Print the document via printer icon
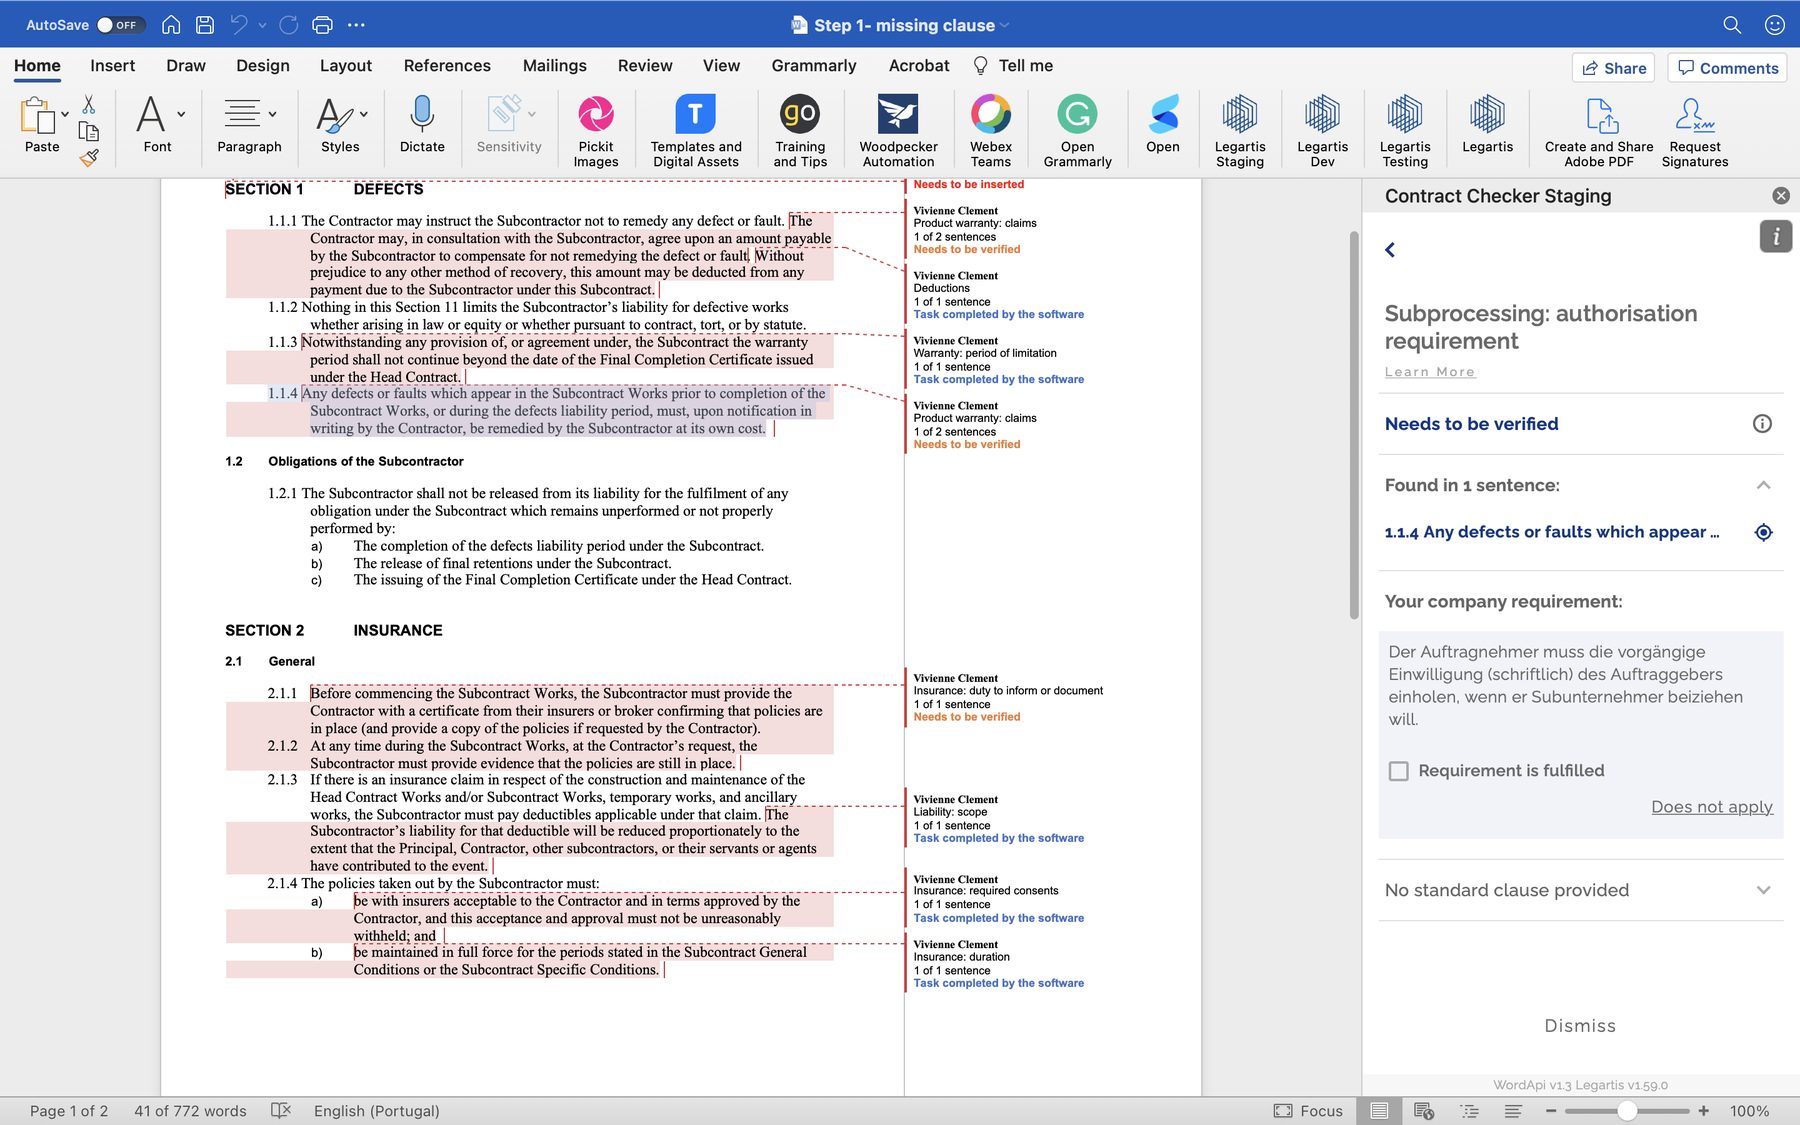1800x1125 pixels. click(322, 25)
